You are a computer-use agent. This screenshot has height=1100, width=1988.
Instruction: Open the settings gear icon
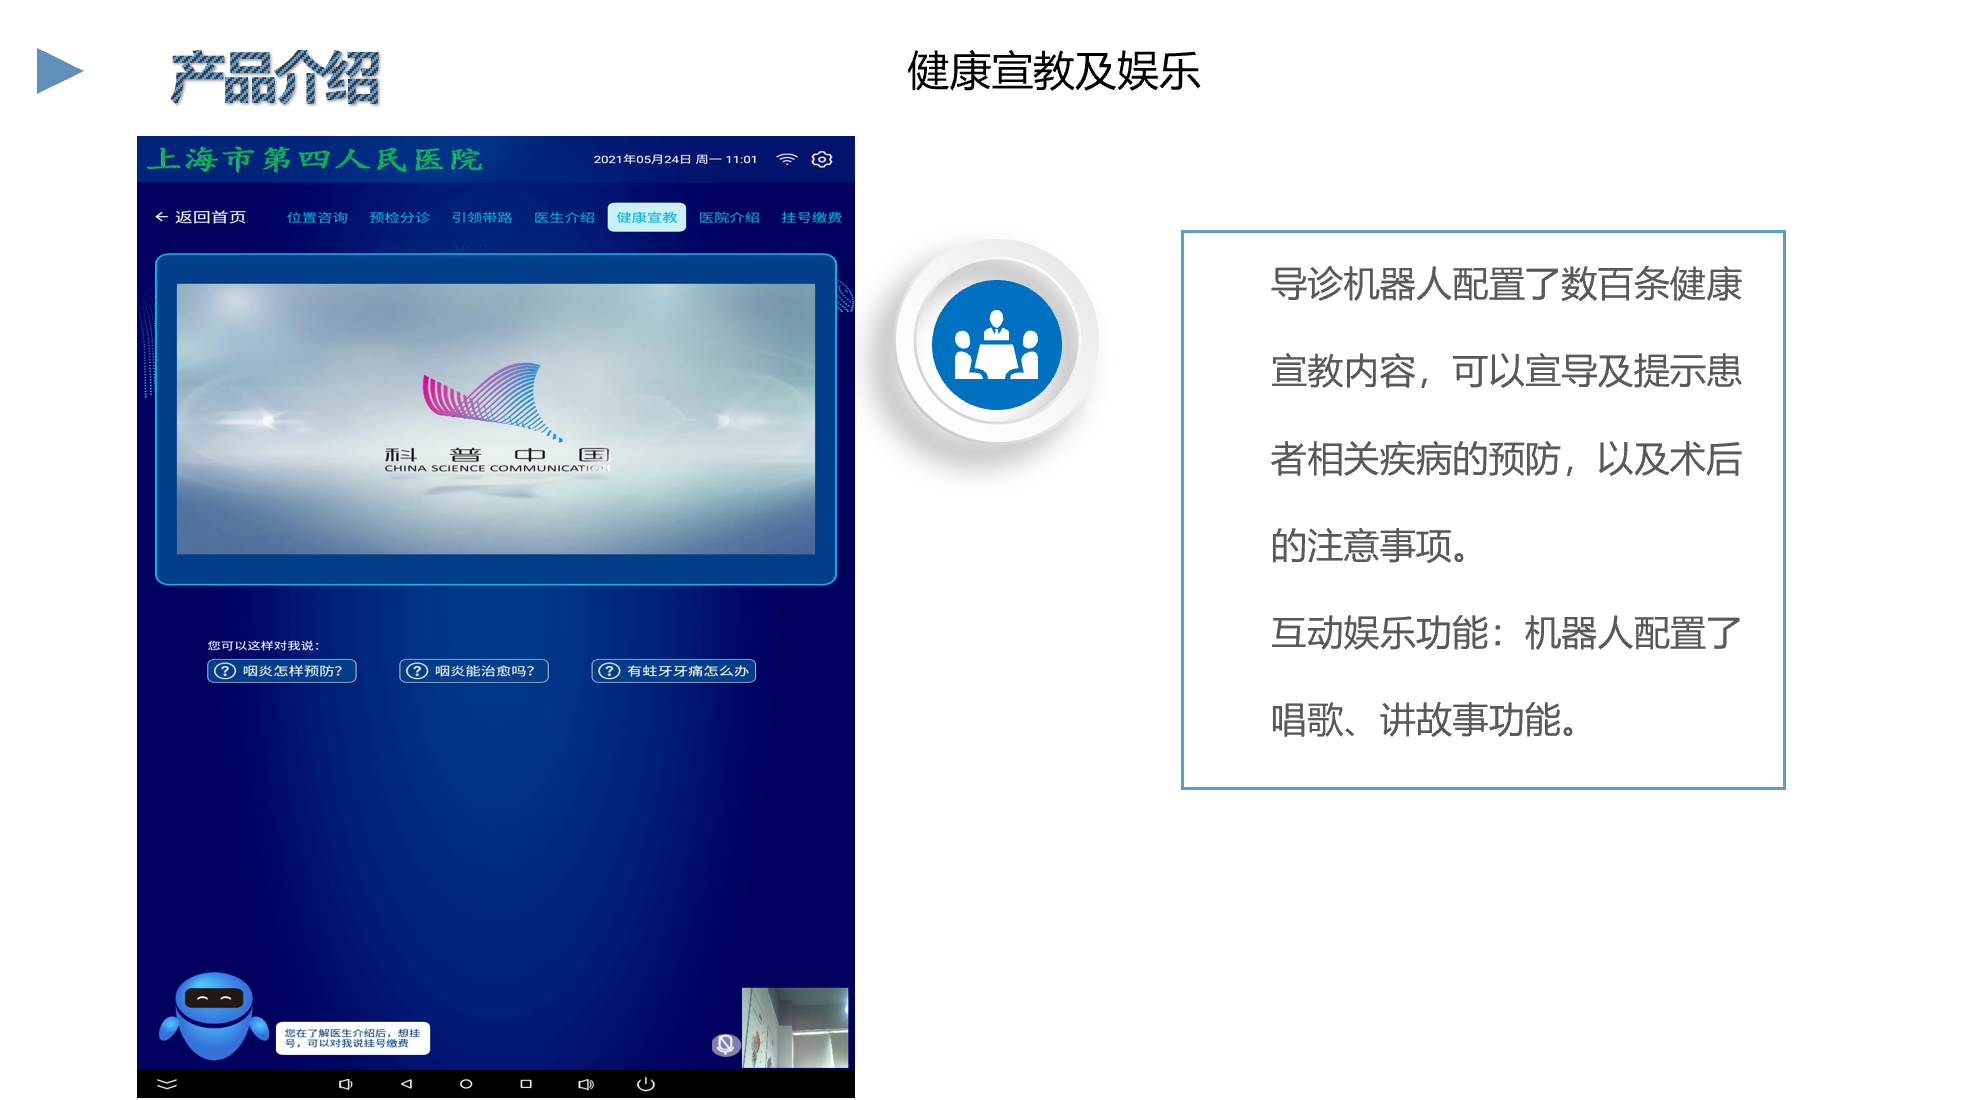pos(822,159)
